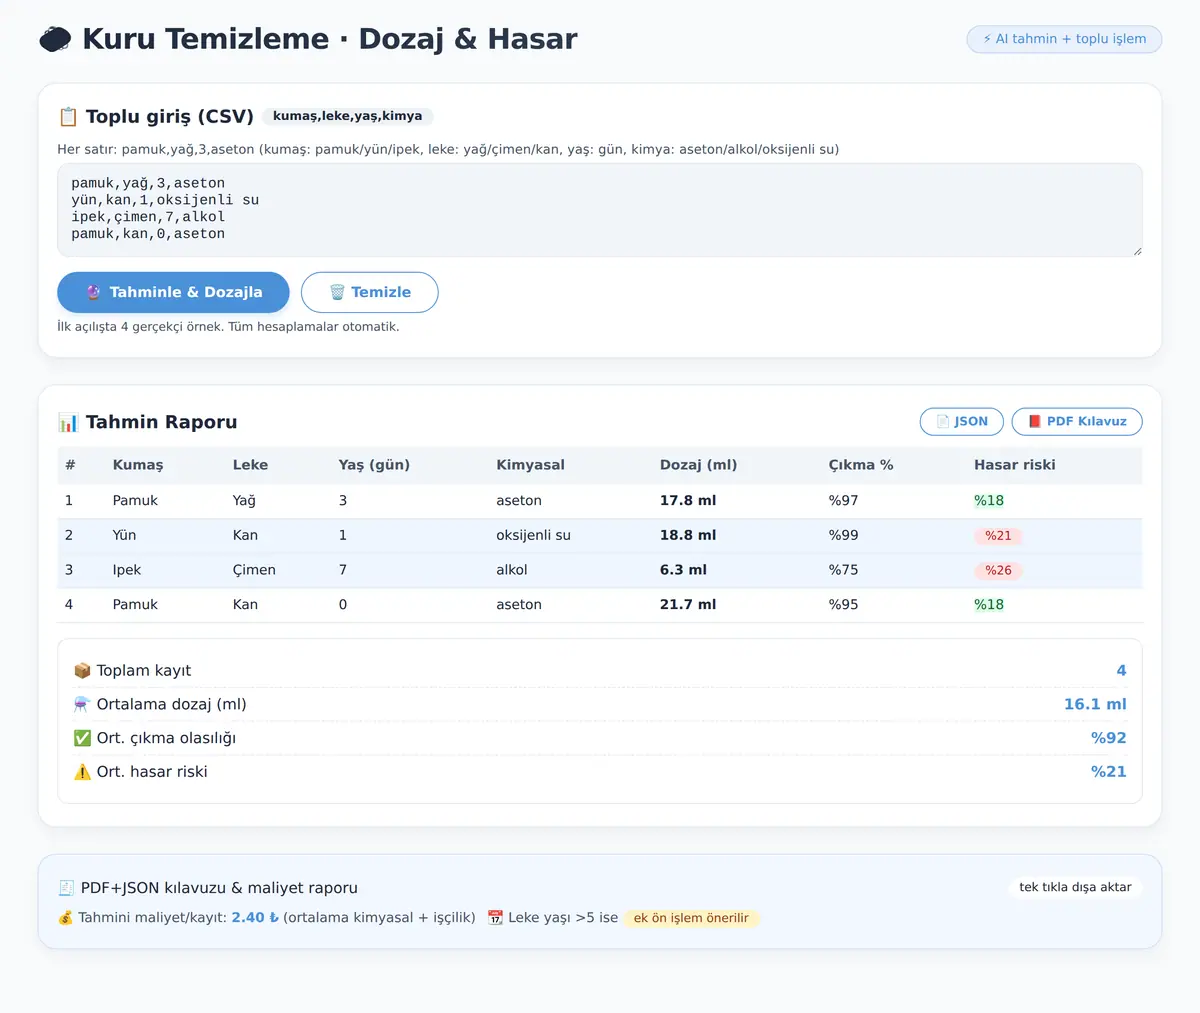Click the money bag icon beside Tahmini maliyet
1200x1013 pixels.
66,918
